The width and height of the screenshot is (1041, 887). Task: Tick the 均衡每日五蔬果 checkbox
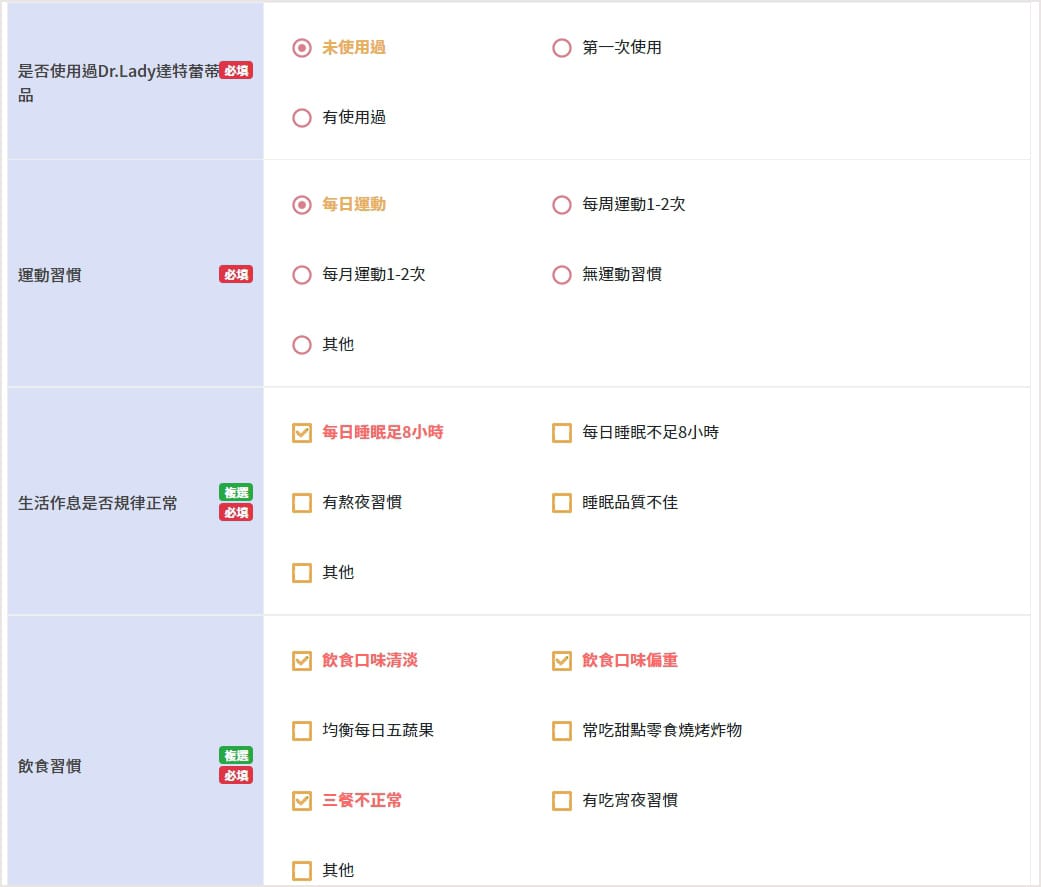[302, 731]
